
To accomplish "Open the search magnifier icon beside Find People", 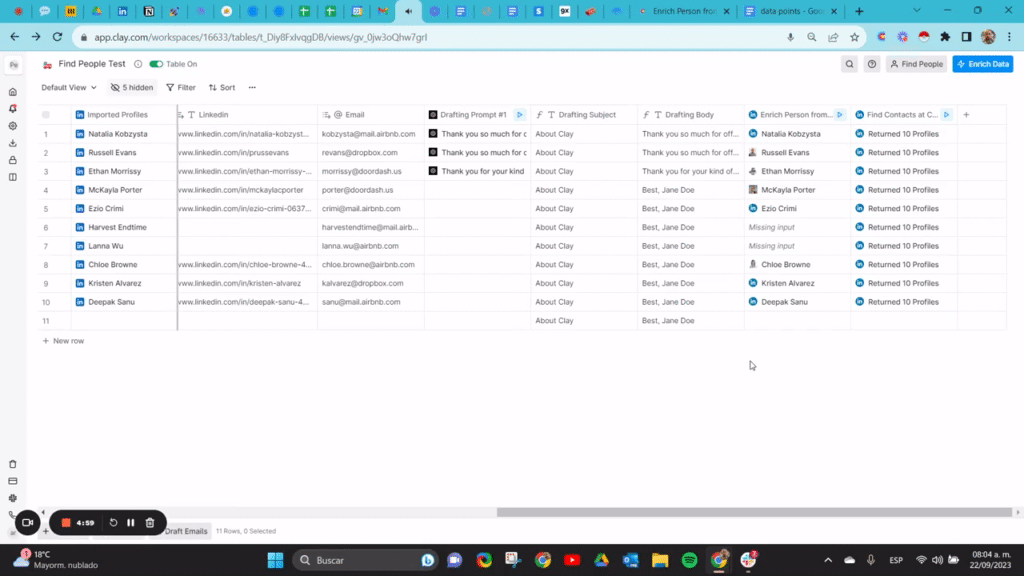I will point(849,64).
